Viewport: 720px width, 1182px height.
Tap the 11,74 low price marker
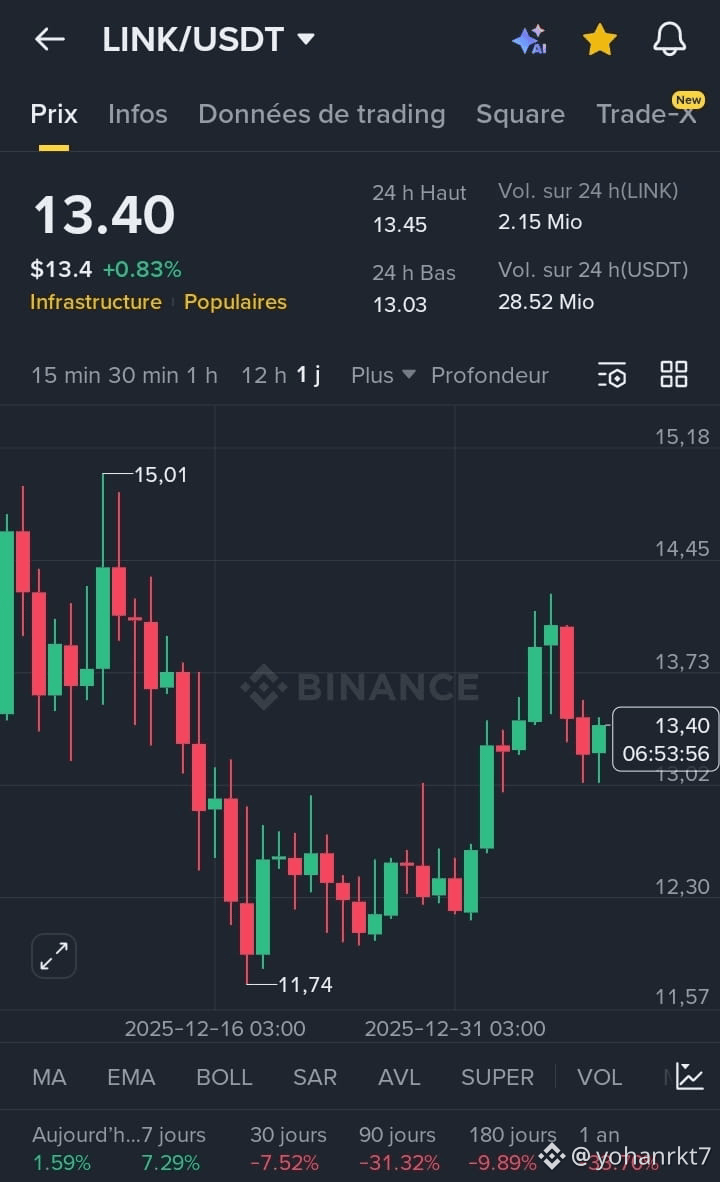click(x=305, y=984)
